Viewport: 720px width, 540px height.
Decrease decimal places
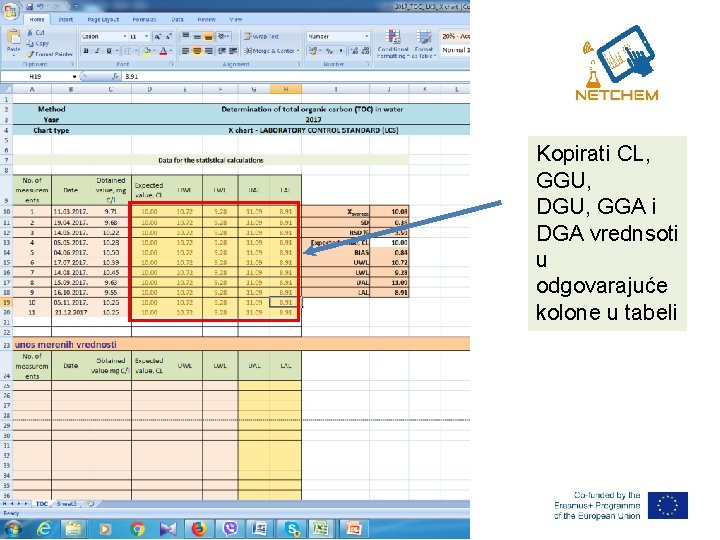coord(366,51)
